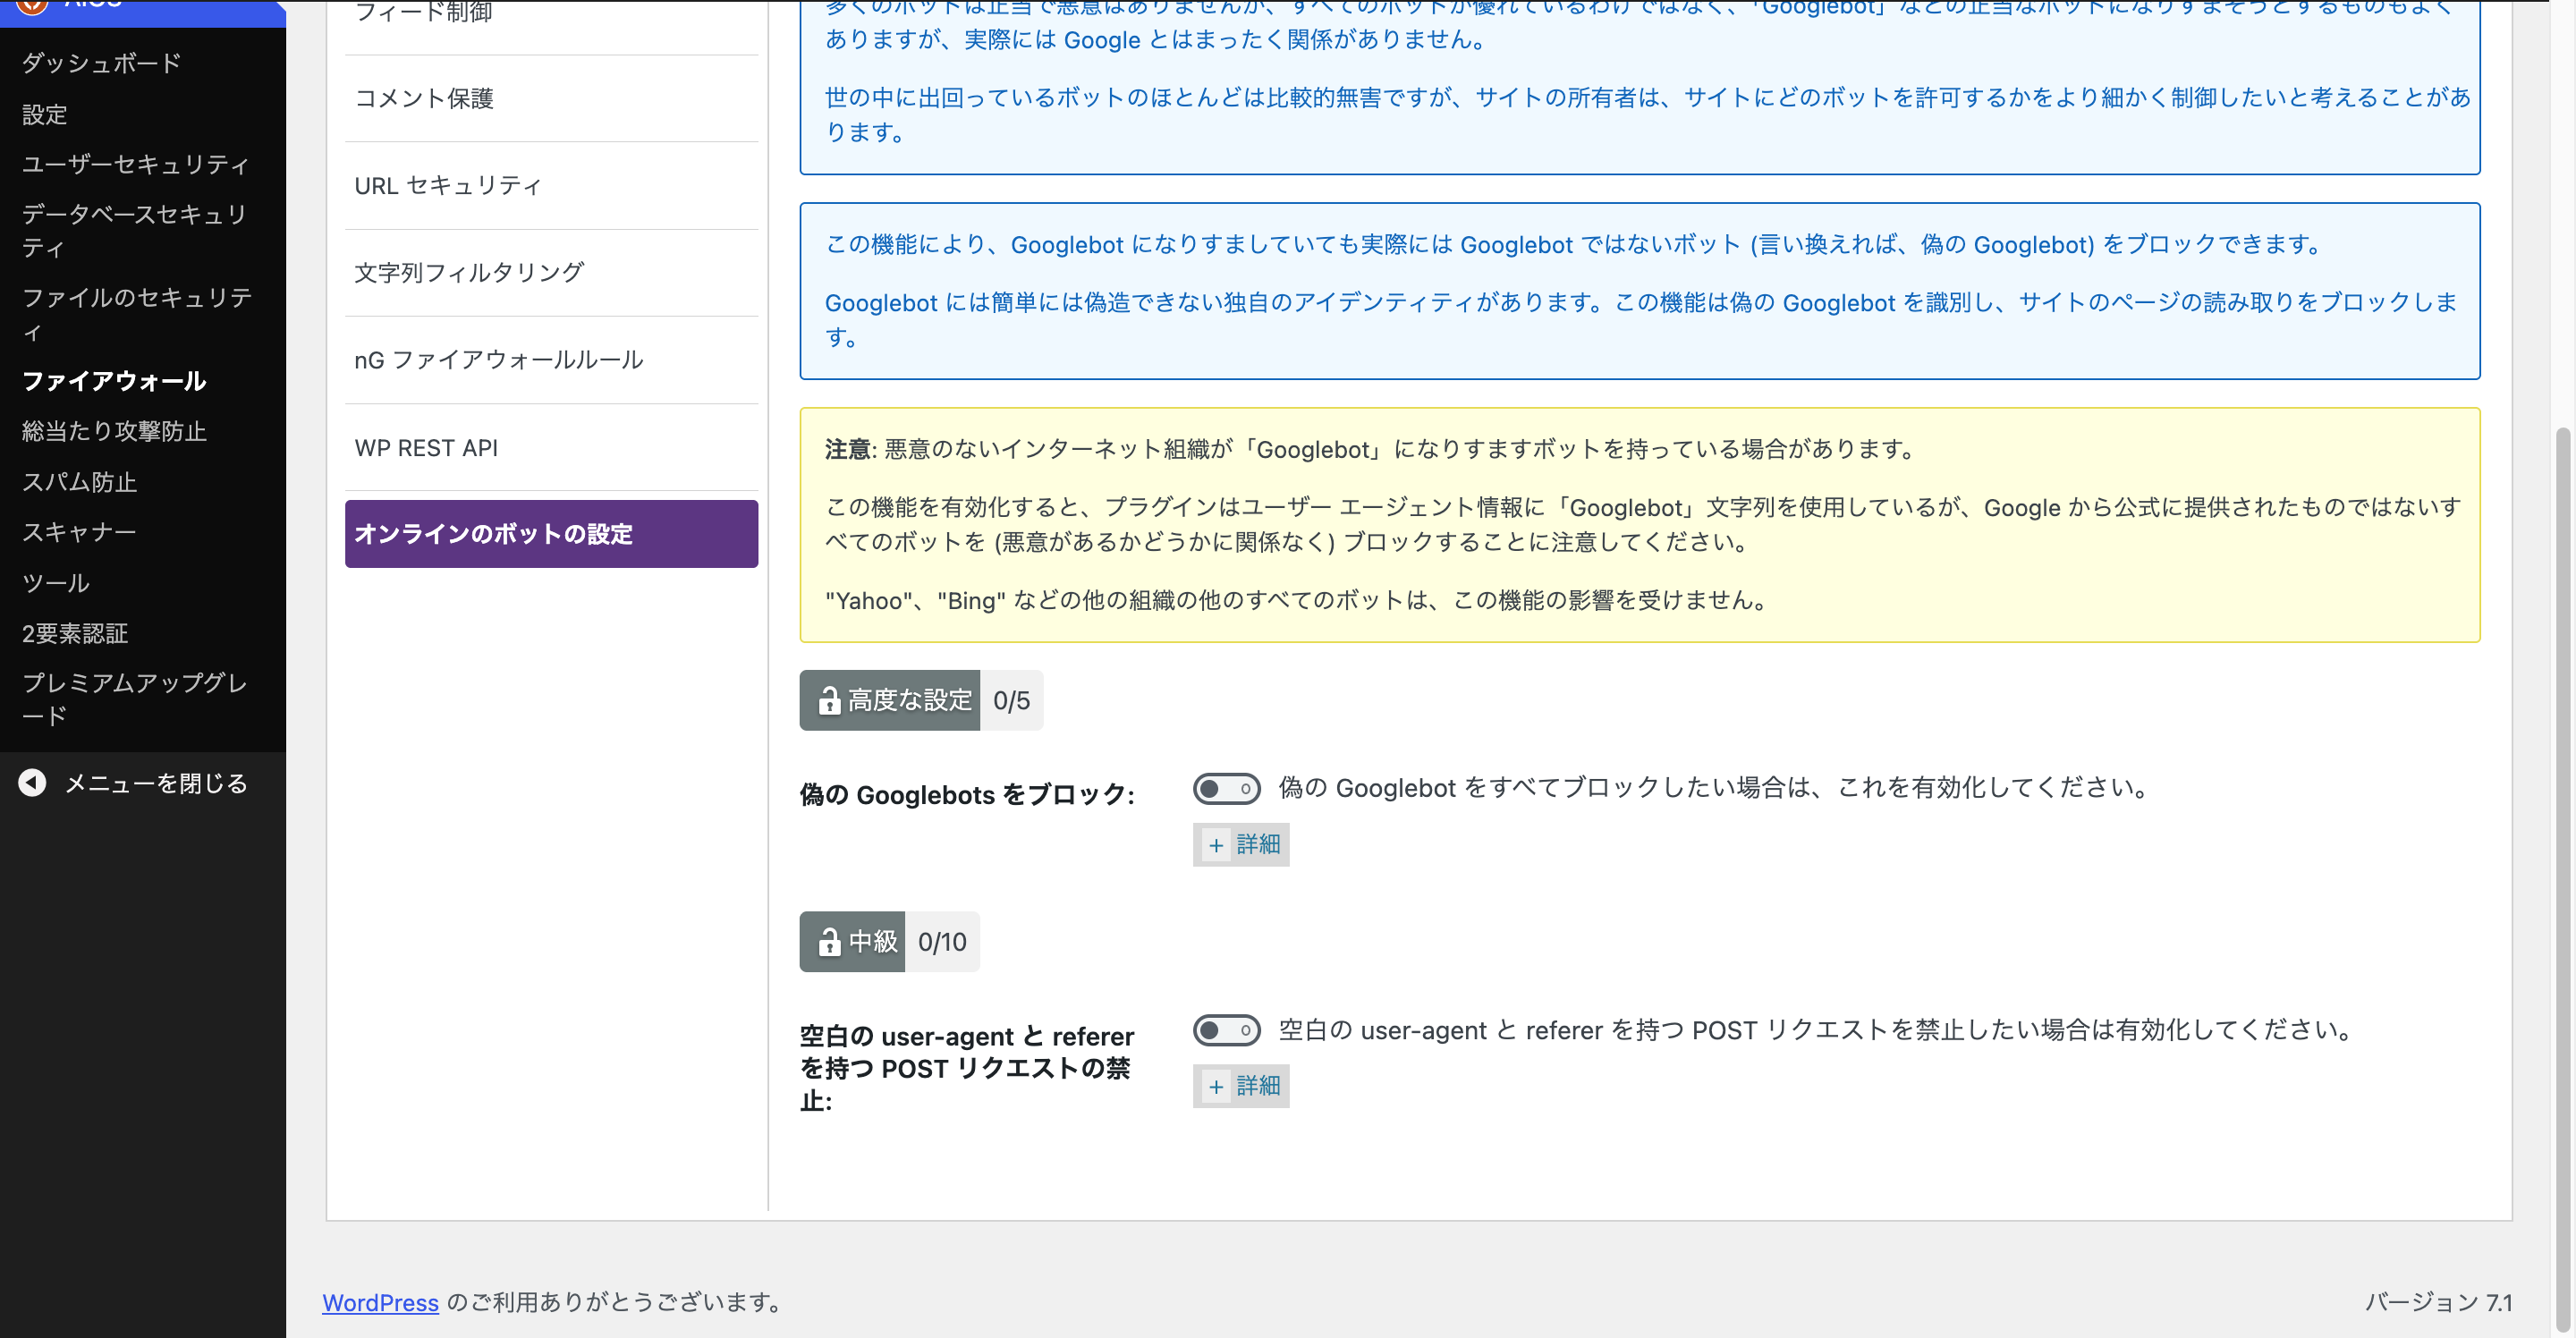Open スキャナー menu item

(x=79, y=532)
